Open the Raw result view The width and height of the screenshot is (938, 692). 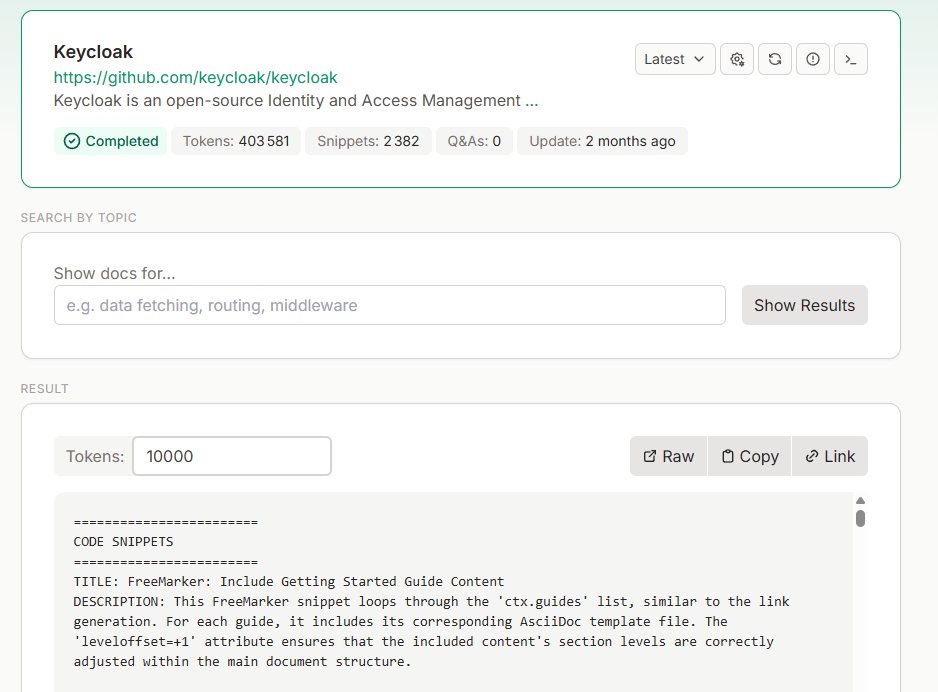pyautogui.click(x=669, y=456)
